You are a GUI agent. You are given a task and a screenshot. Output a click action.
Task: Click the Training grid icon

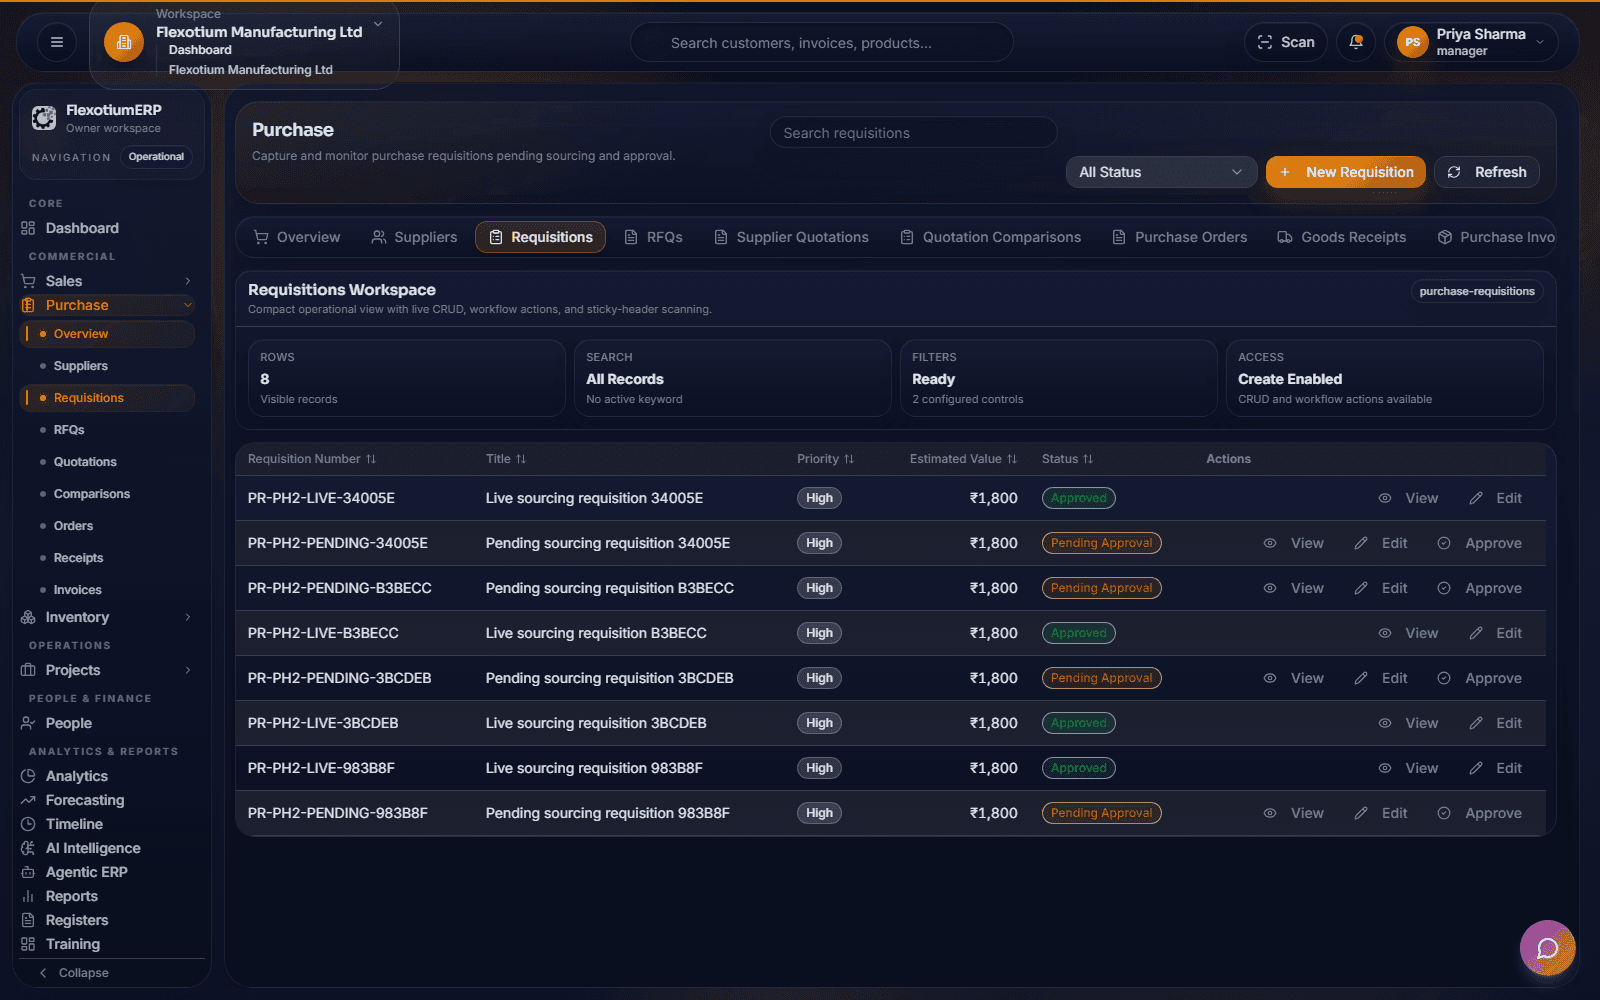[28, 944]
